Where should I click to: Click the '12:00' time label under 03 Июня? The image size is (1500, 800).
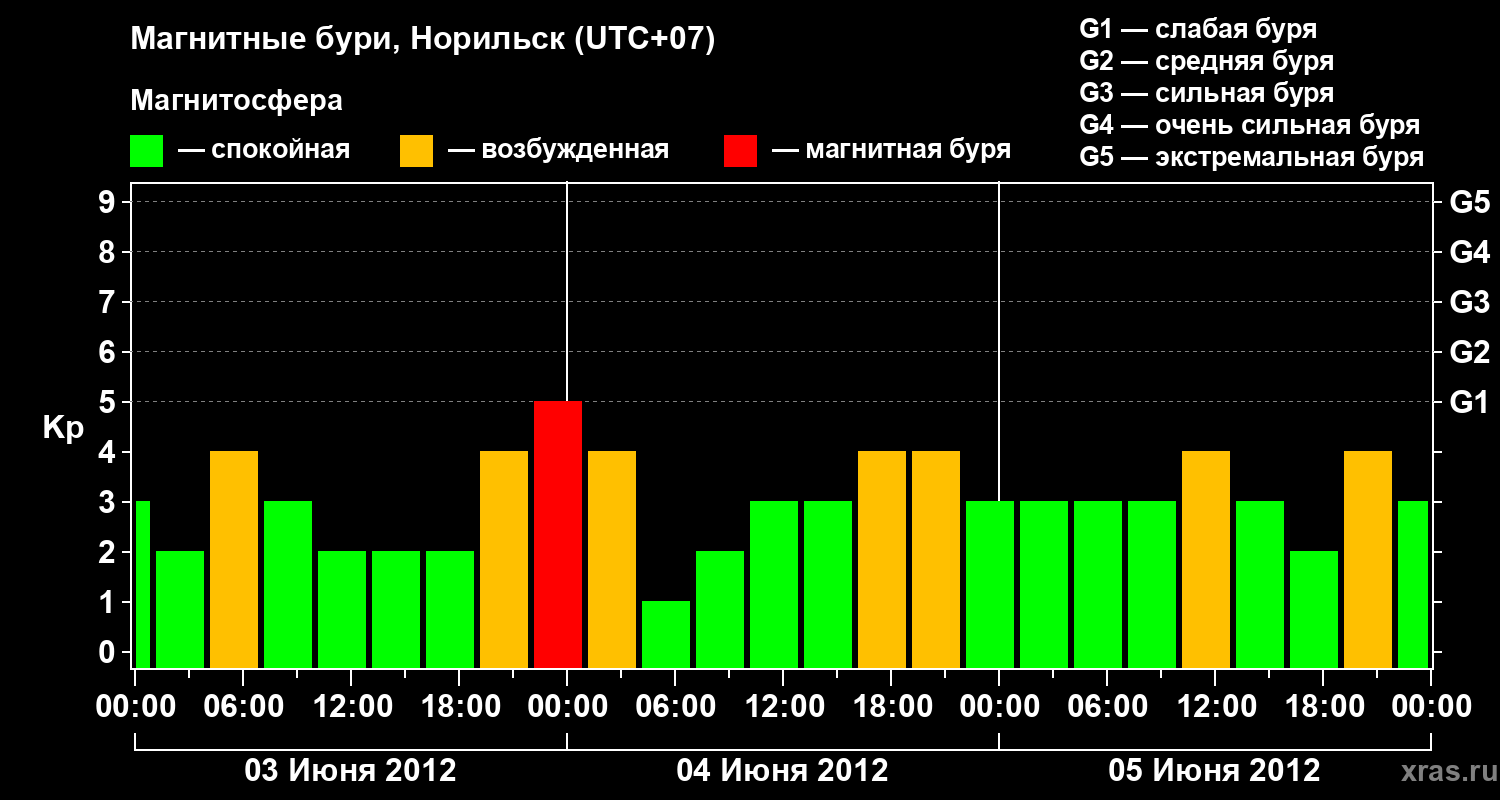(x=351, y=707)
